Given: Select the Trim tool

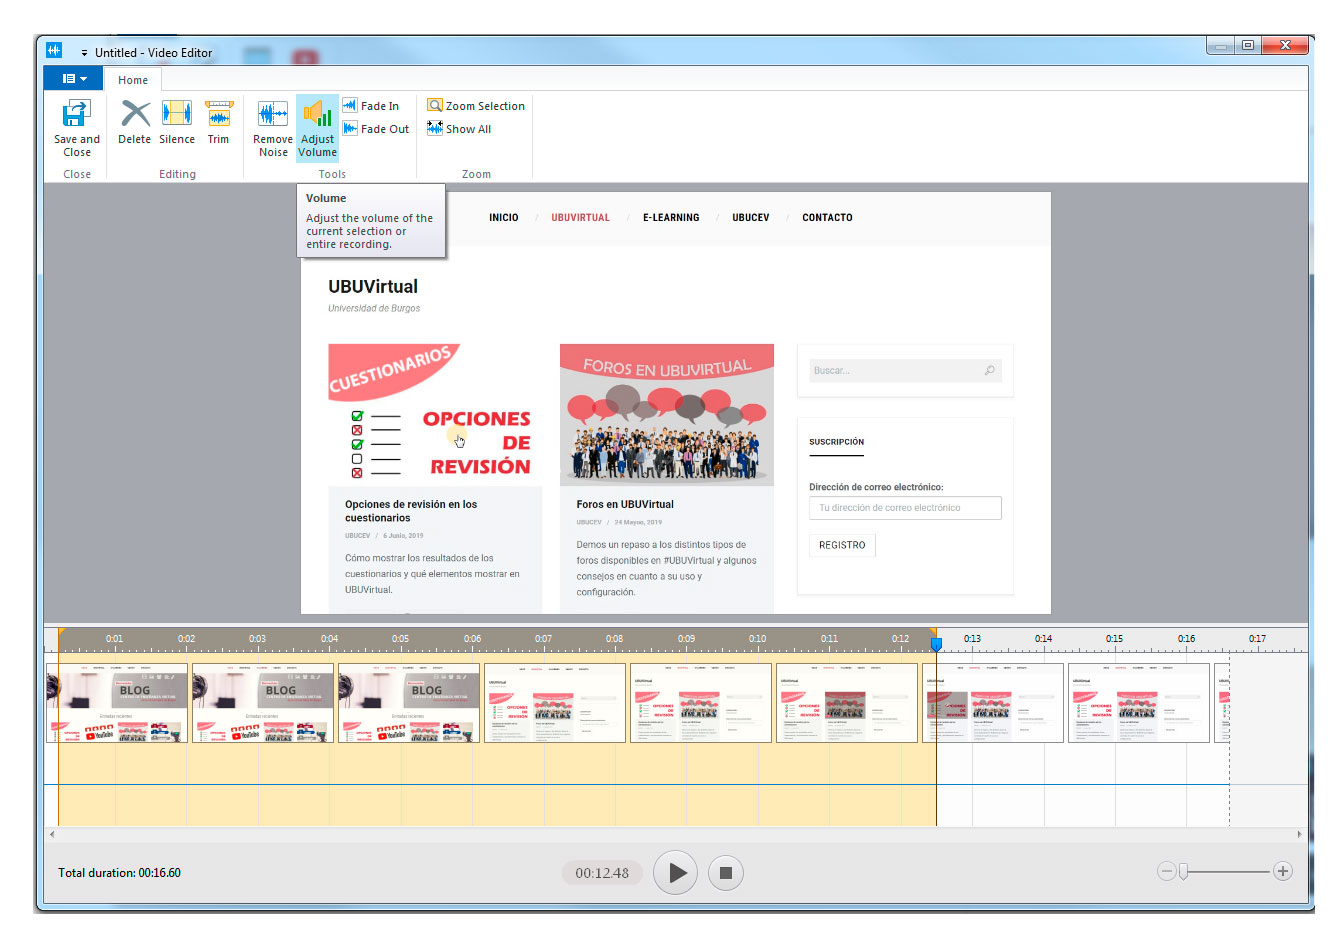Looking at the screenshot, I should 218,123.
